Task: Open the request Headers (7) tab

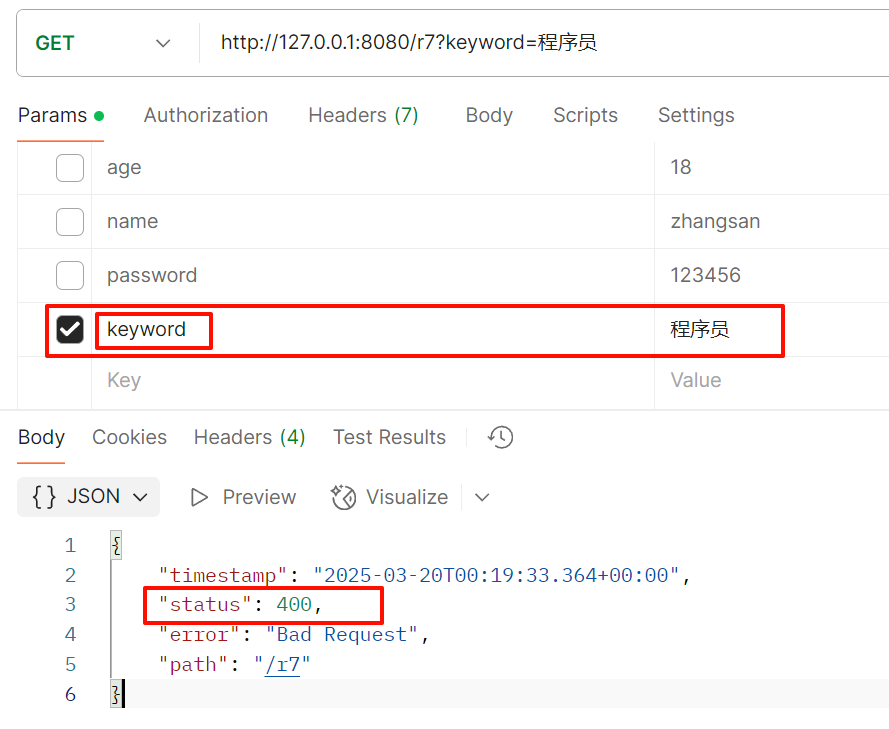Action: coord(363,115)
